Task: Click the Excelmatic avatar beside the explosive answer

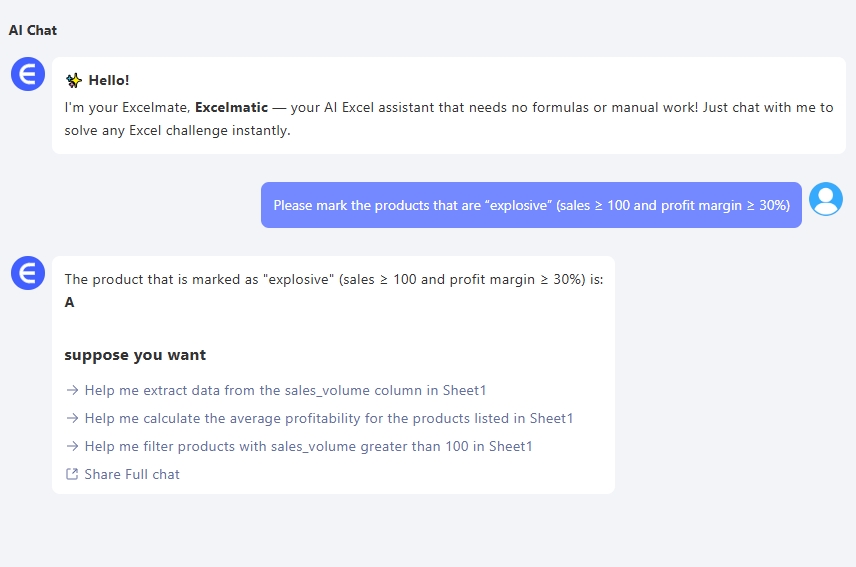Action: pyautogui.click(x=28, y=273)
